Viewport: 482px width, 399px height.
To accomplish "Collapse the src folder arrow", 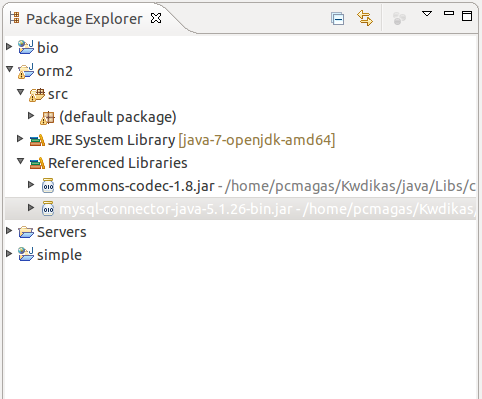I will (20, 92).
